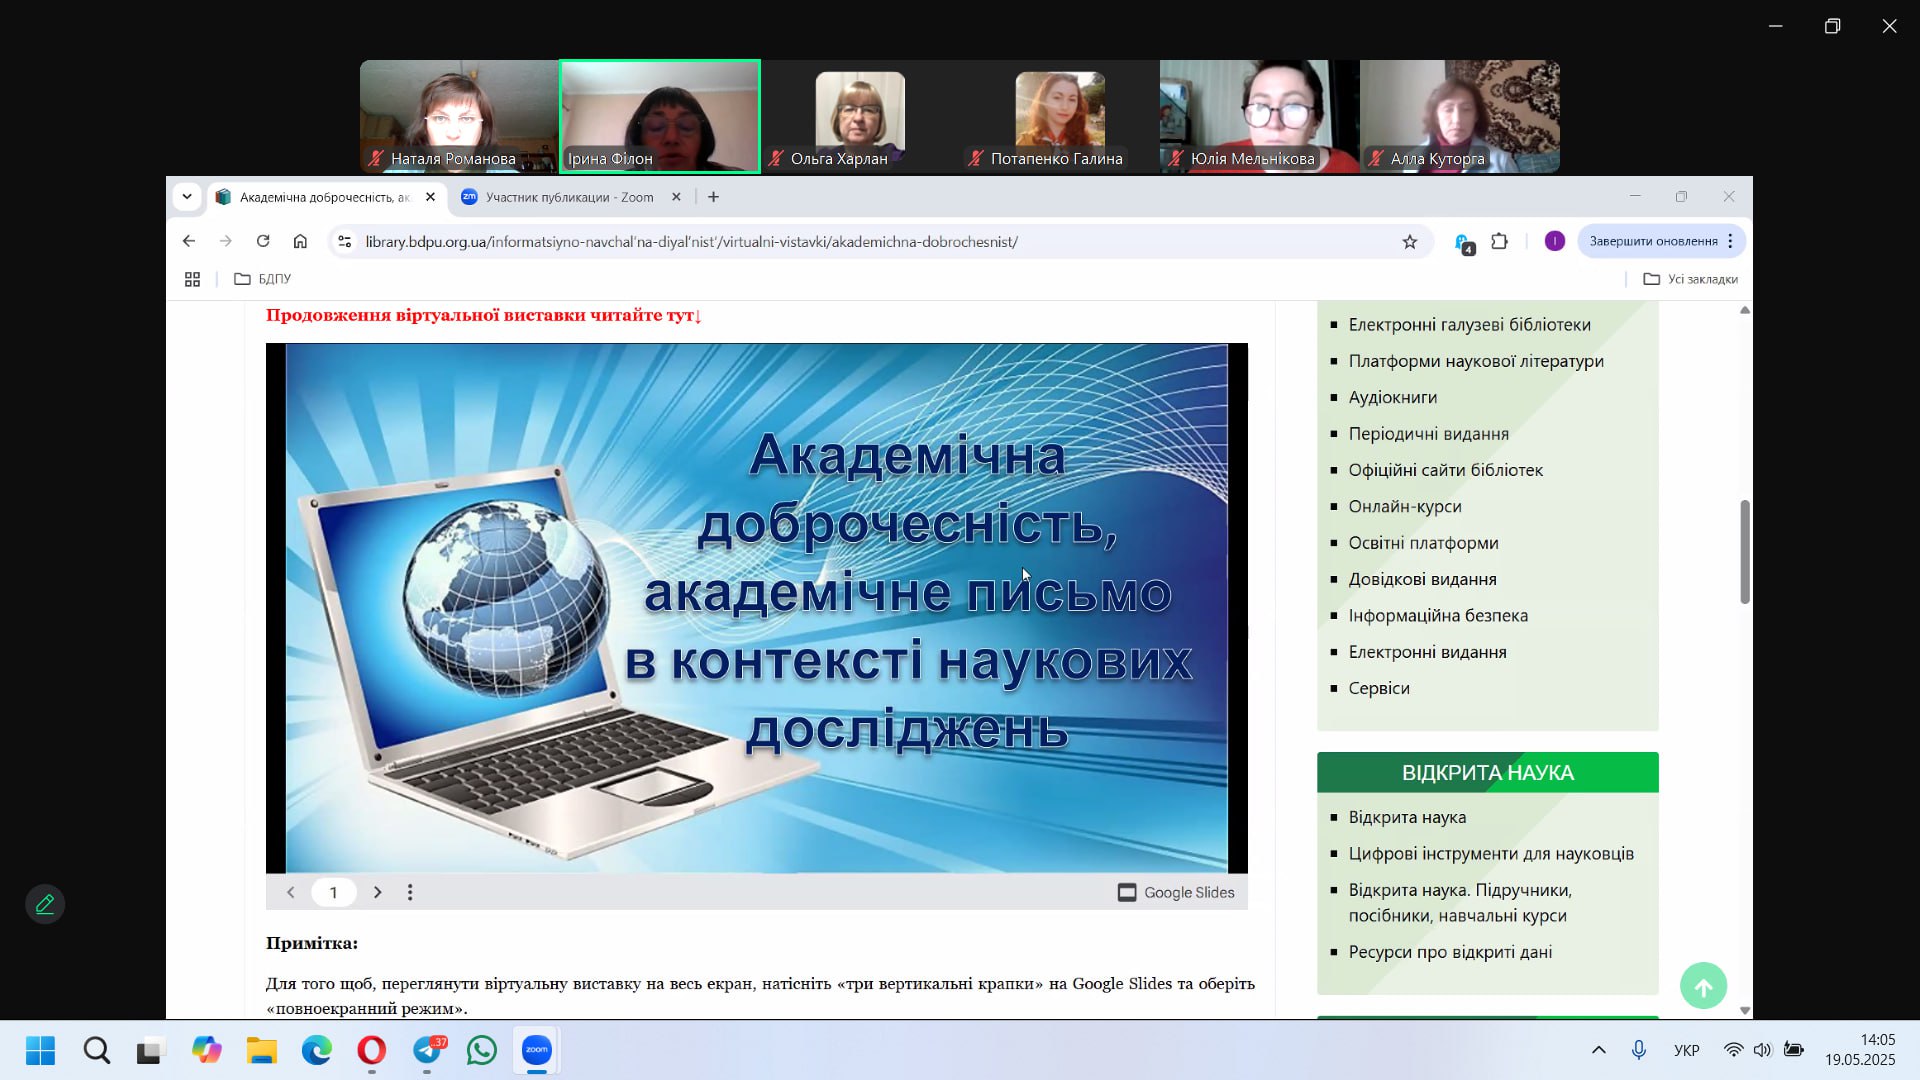Toggle the microphone icon in the system tray
1920x1080 pixels.
coord(1639,1050)
